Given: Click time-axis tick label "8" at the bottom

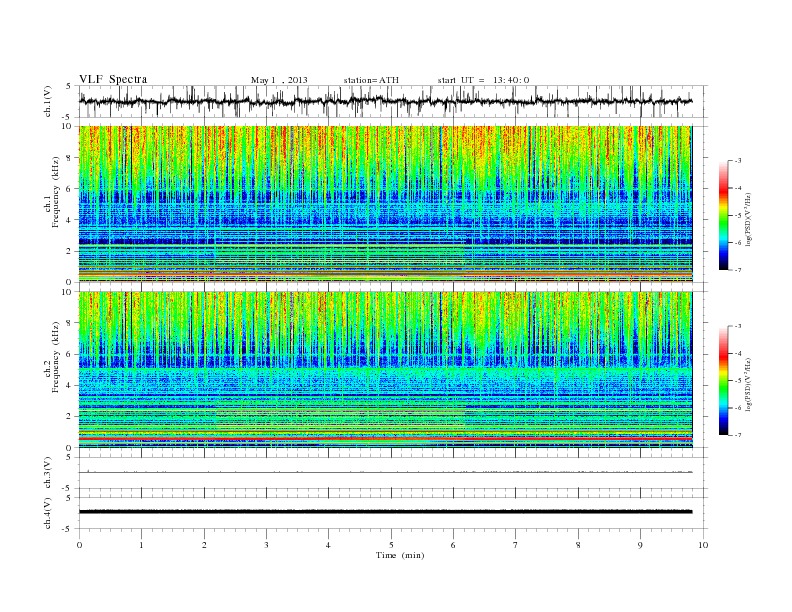Looking at the screenshot, I should [x=578, y=545].
